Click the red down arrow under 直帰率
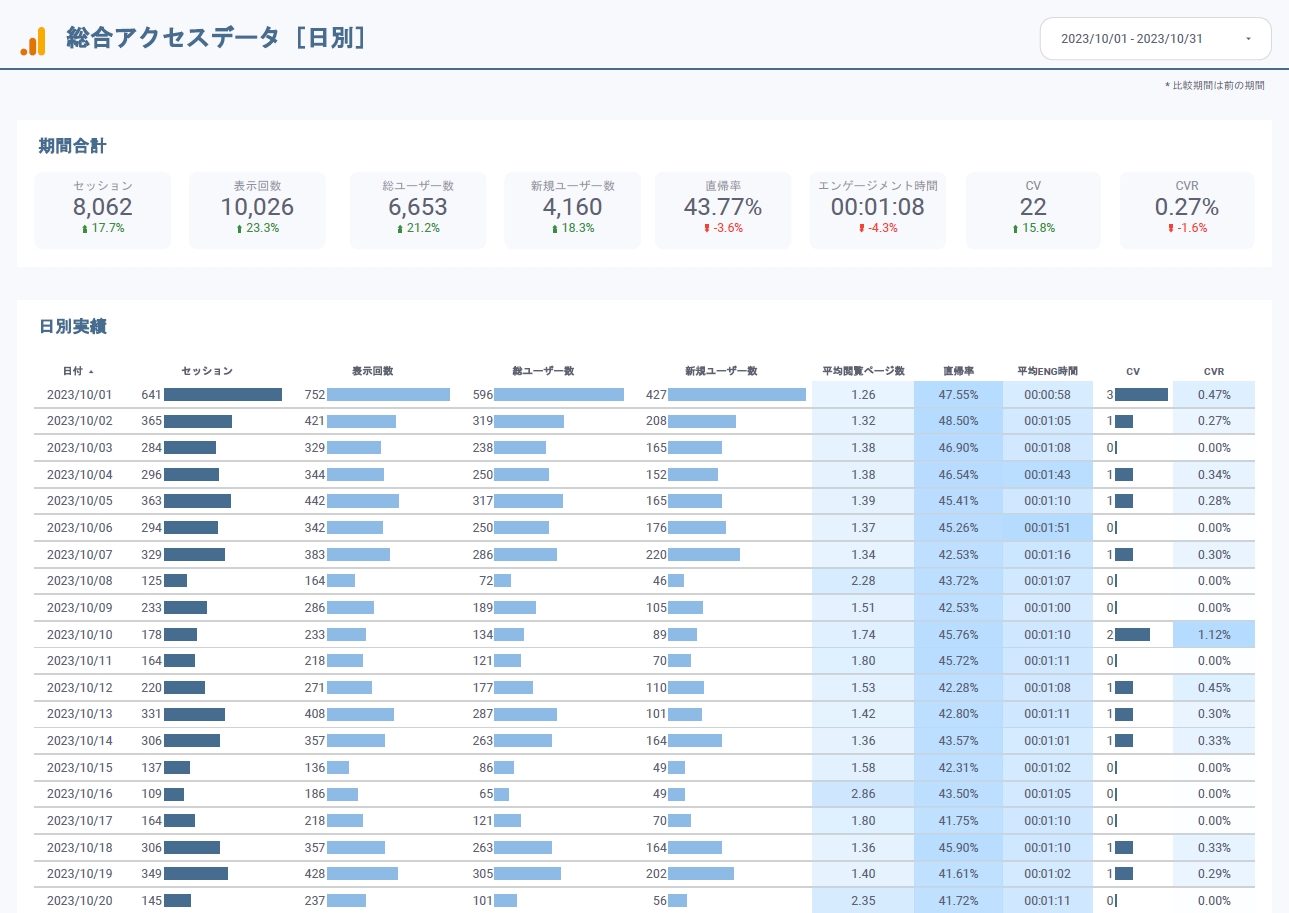1289x913 pixels. (x=706, y=229)
